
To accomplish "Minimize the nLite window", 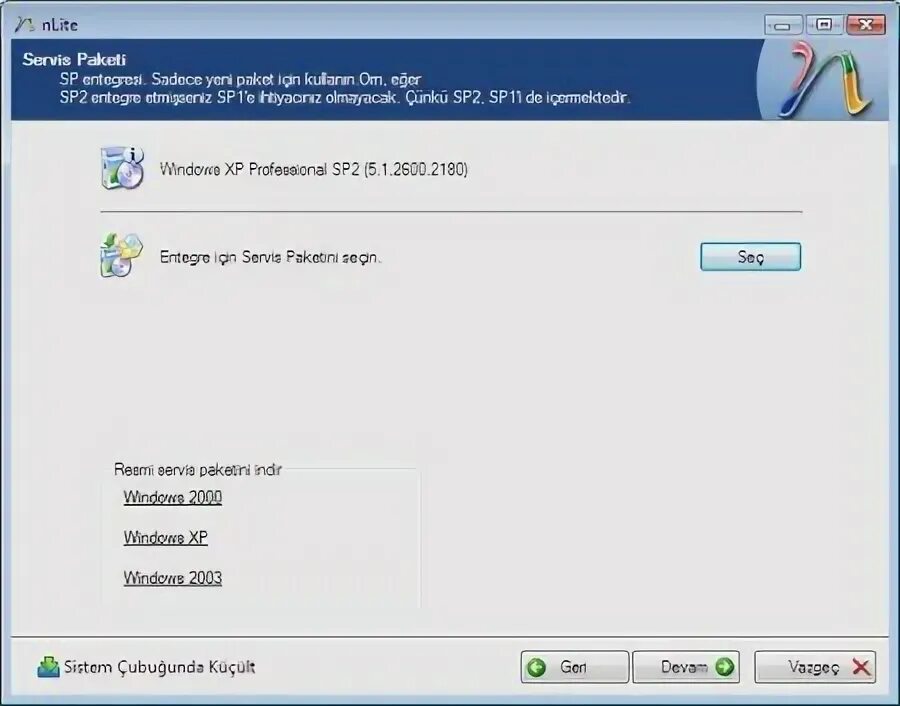I will [x=783, y=25].
